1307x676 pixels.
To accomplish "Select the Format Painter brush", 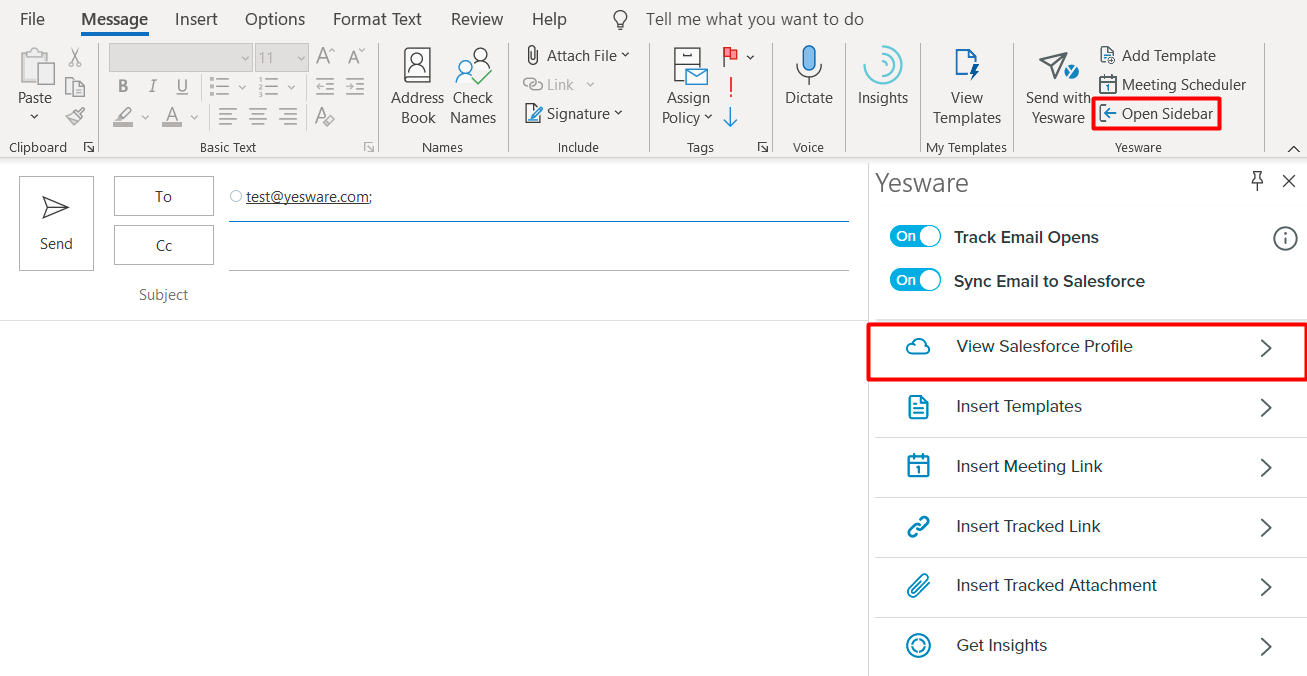I will coord(75,117).
